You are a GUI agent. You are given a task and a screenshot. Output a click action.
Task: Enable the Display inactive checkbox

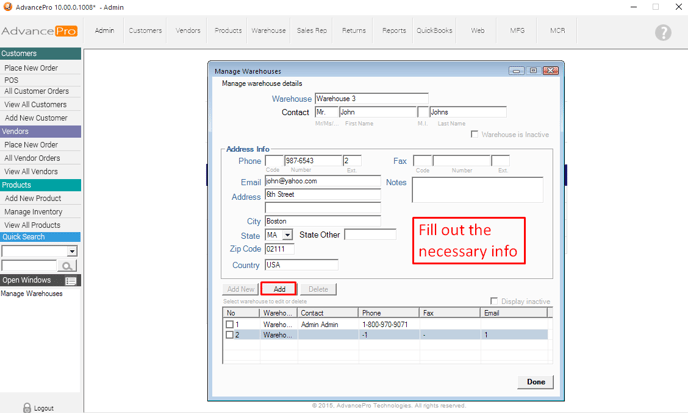click(x=494, y=301)
